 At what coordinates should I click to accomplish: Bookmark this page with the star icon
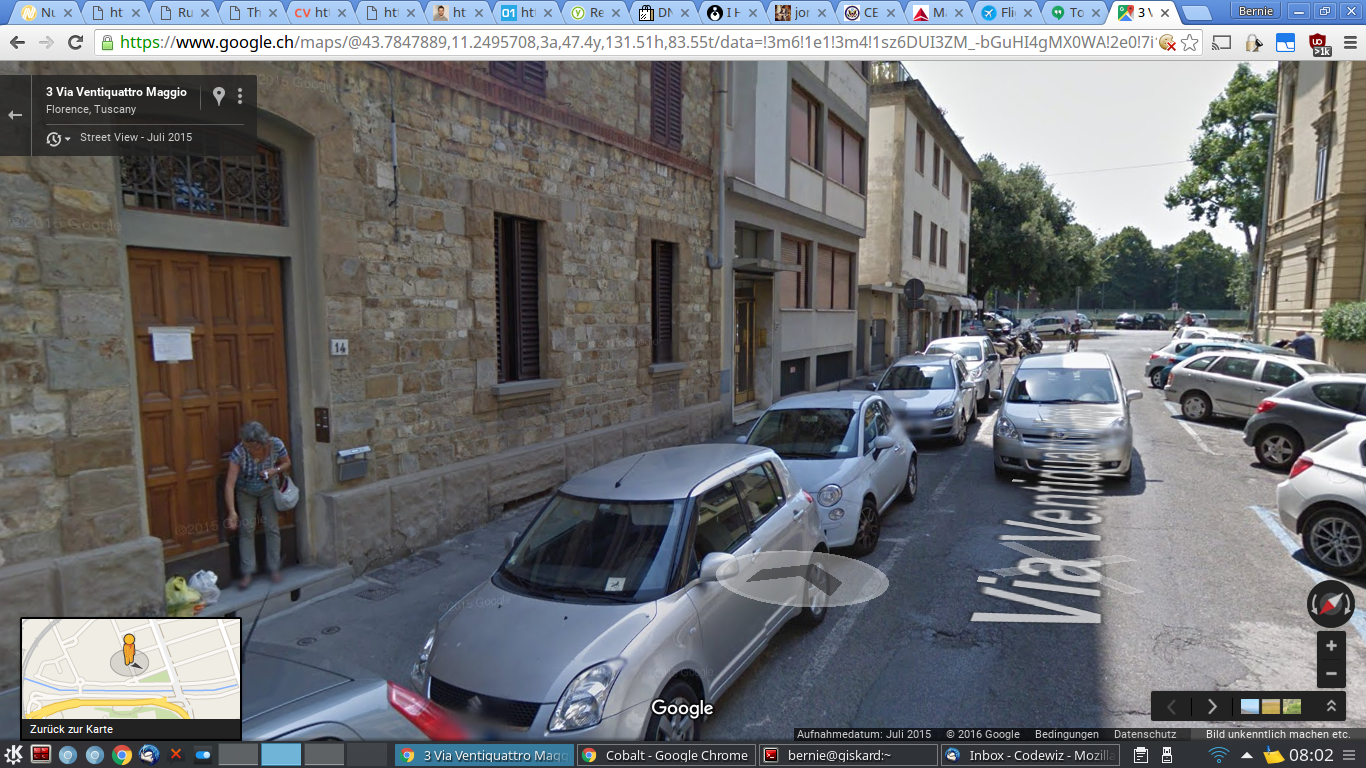tap(1189, 43)
